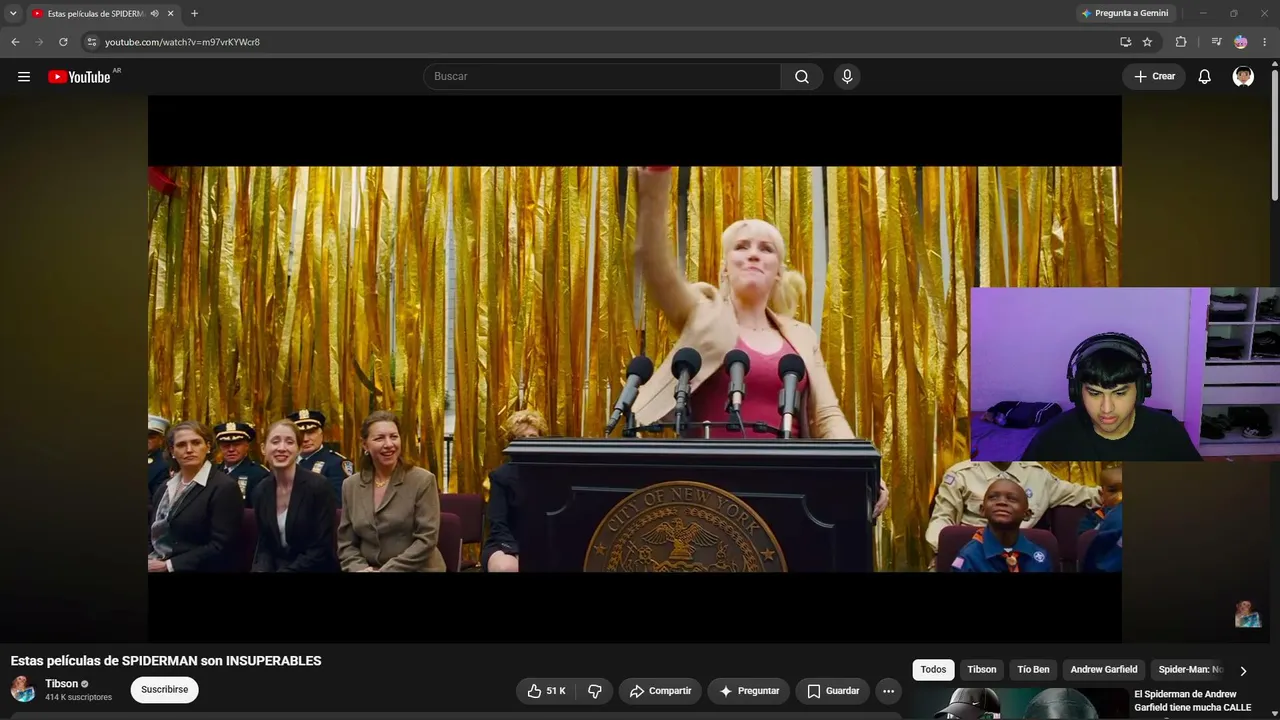The width and height of the screenshot is (1280, 720).
Task: Click the video title "Estas películas de SPIDERMAN son INSUPERABLES"
Action: click(166, 661)
